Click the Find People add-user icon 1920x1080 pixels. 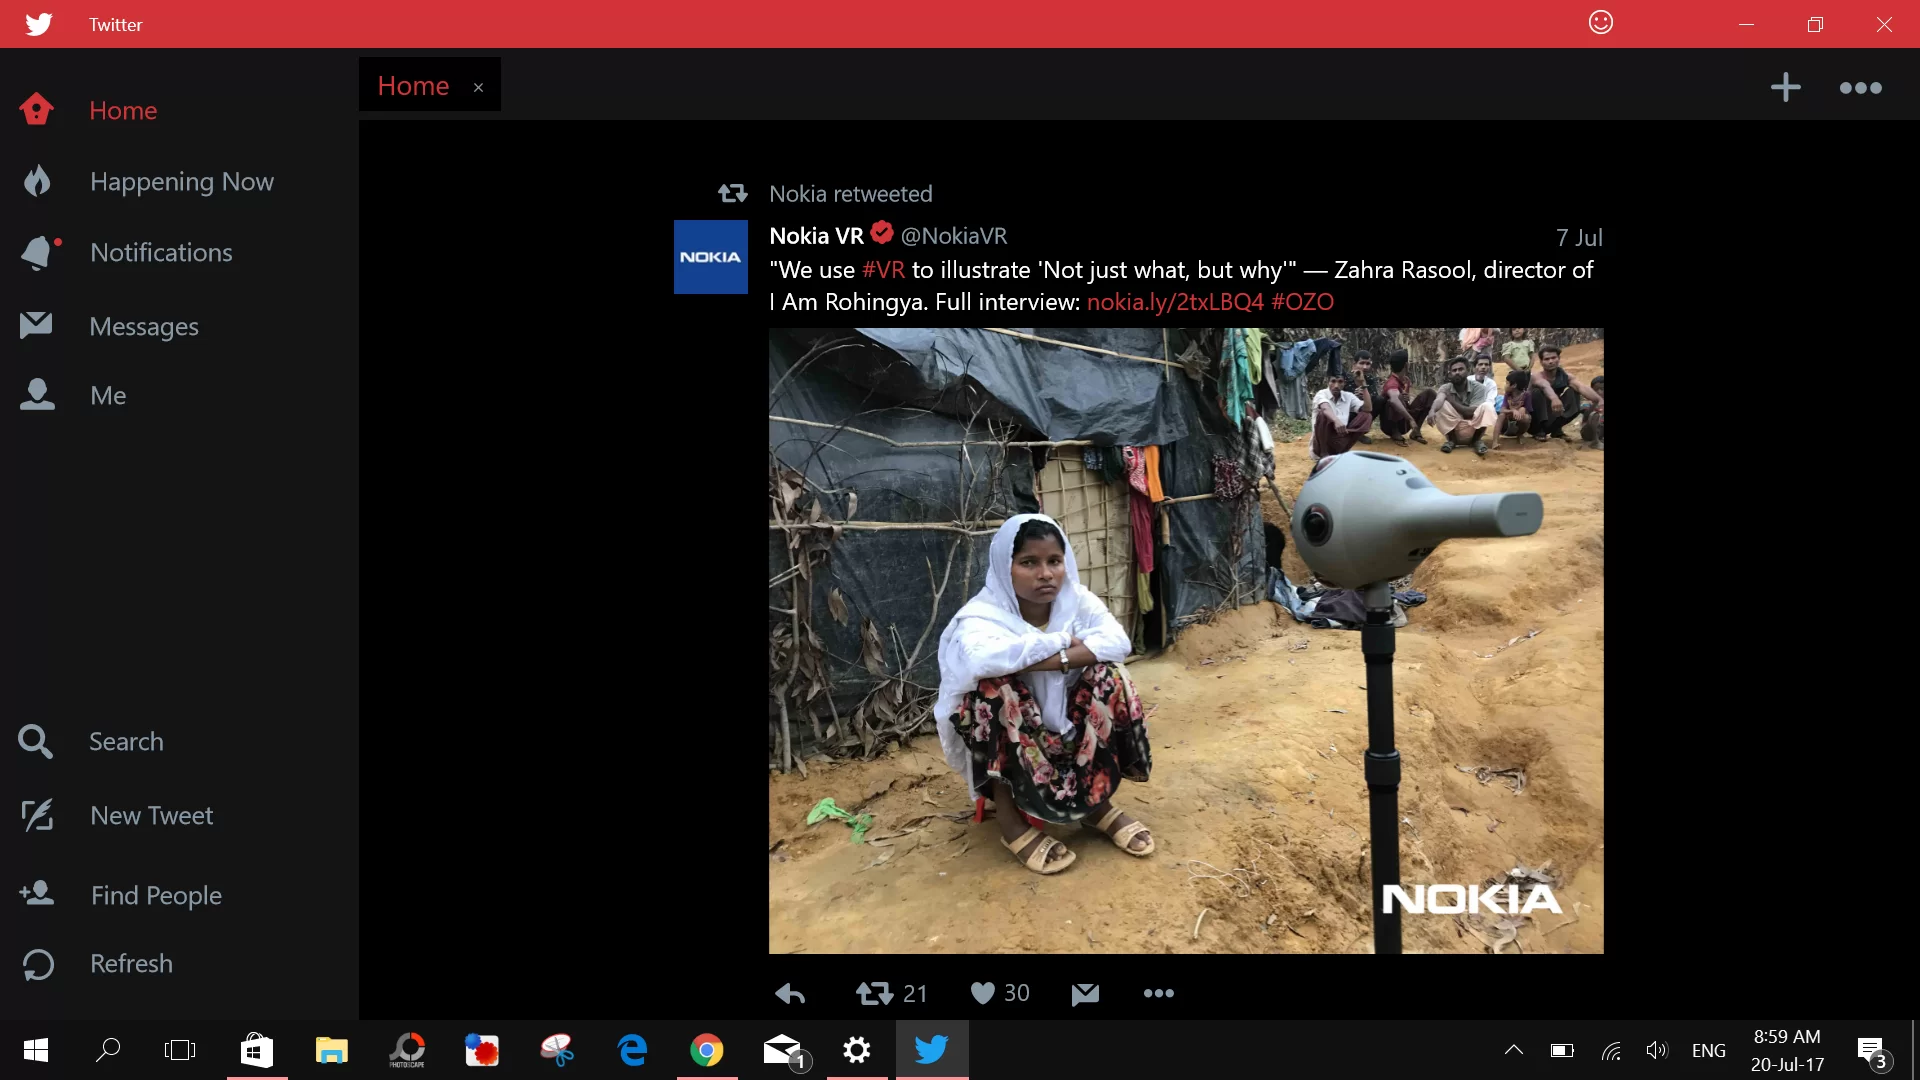point(37,893)
